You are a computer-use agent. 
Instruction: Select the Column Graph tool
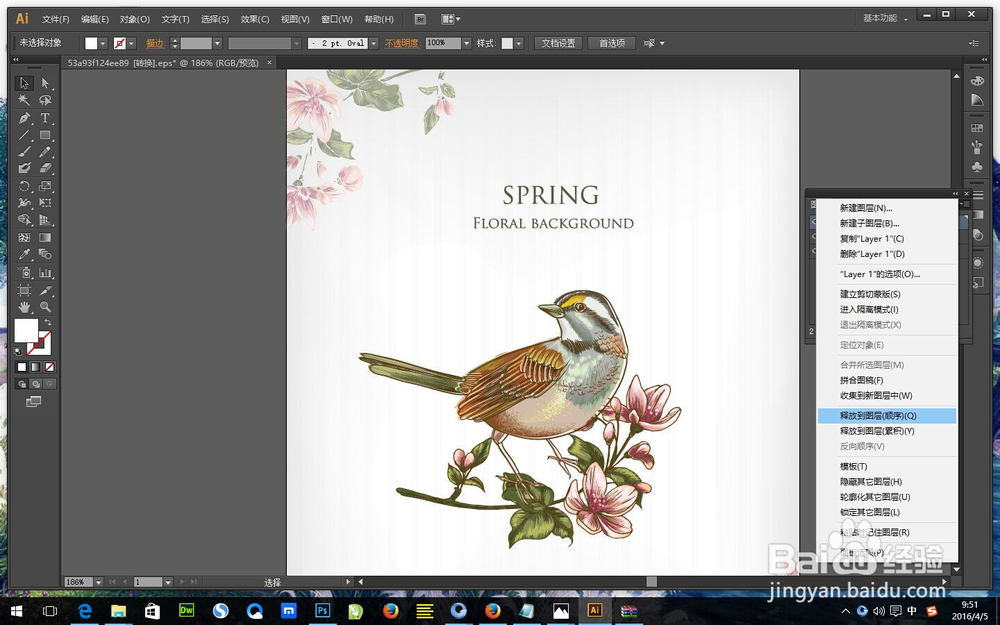point(45,272)
